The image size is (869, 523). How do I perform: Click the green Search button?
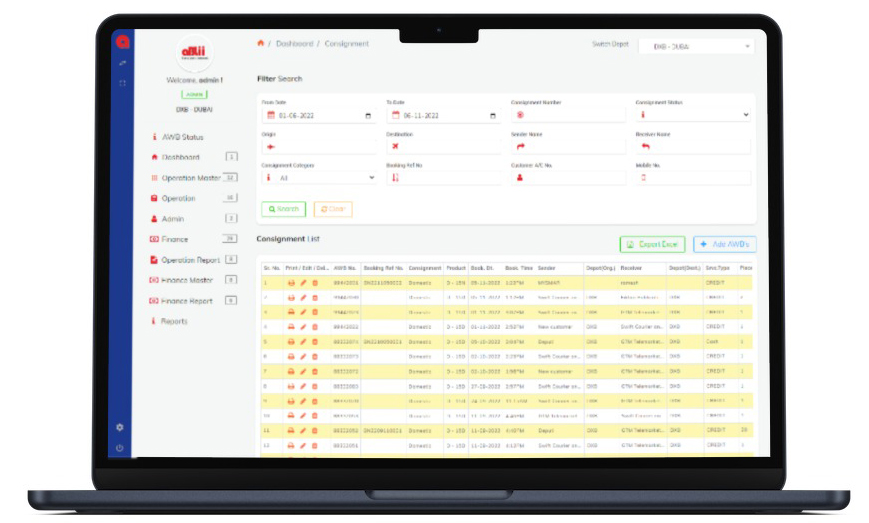coord(283,209)
